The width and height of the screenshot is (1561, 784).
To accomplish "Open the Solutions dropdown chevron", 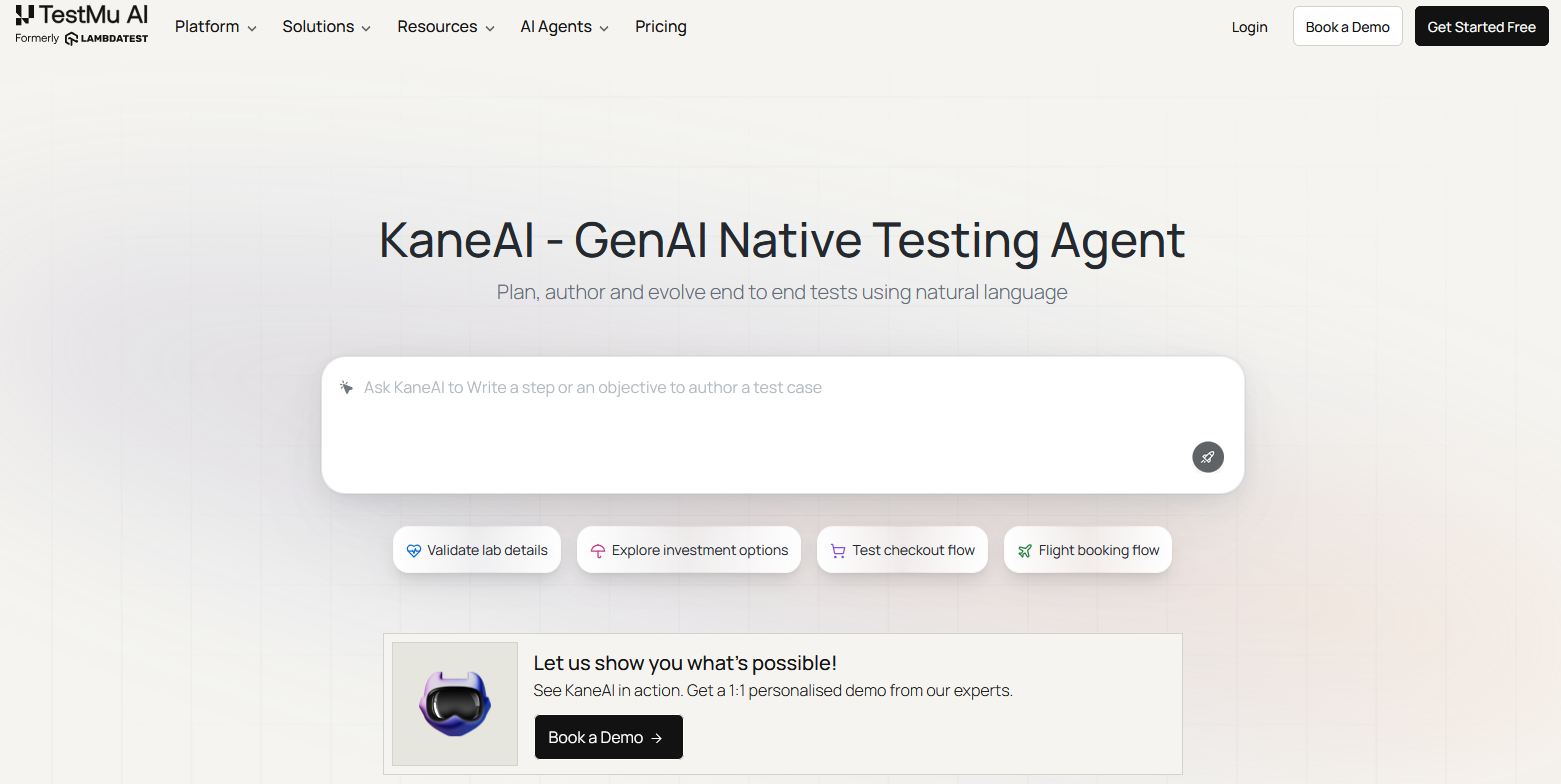I will [x=366, y=28].
